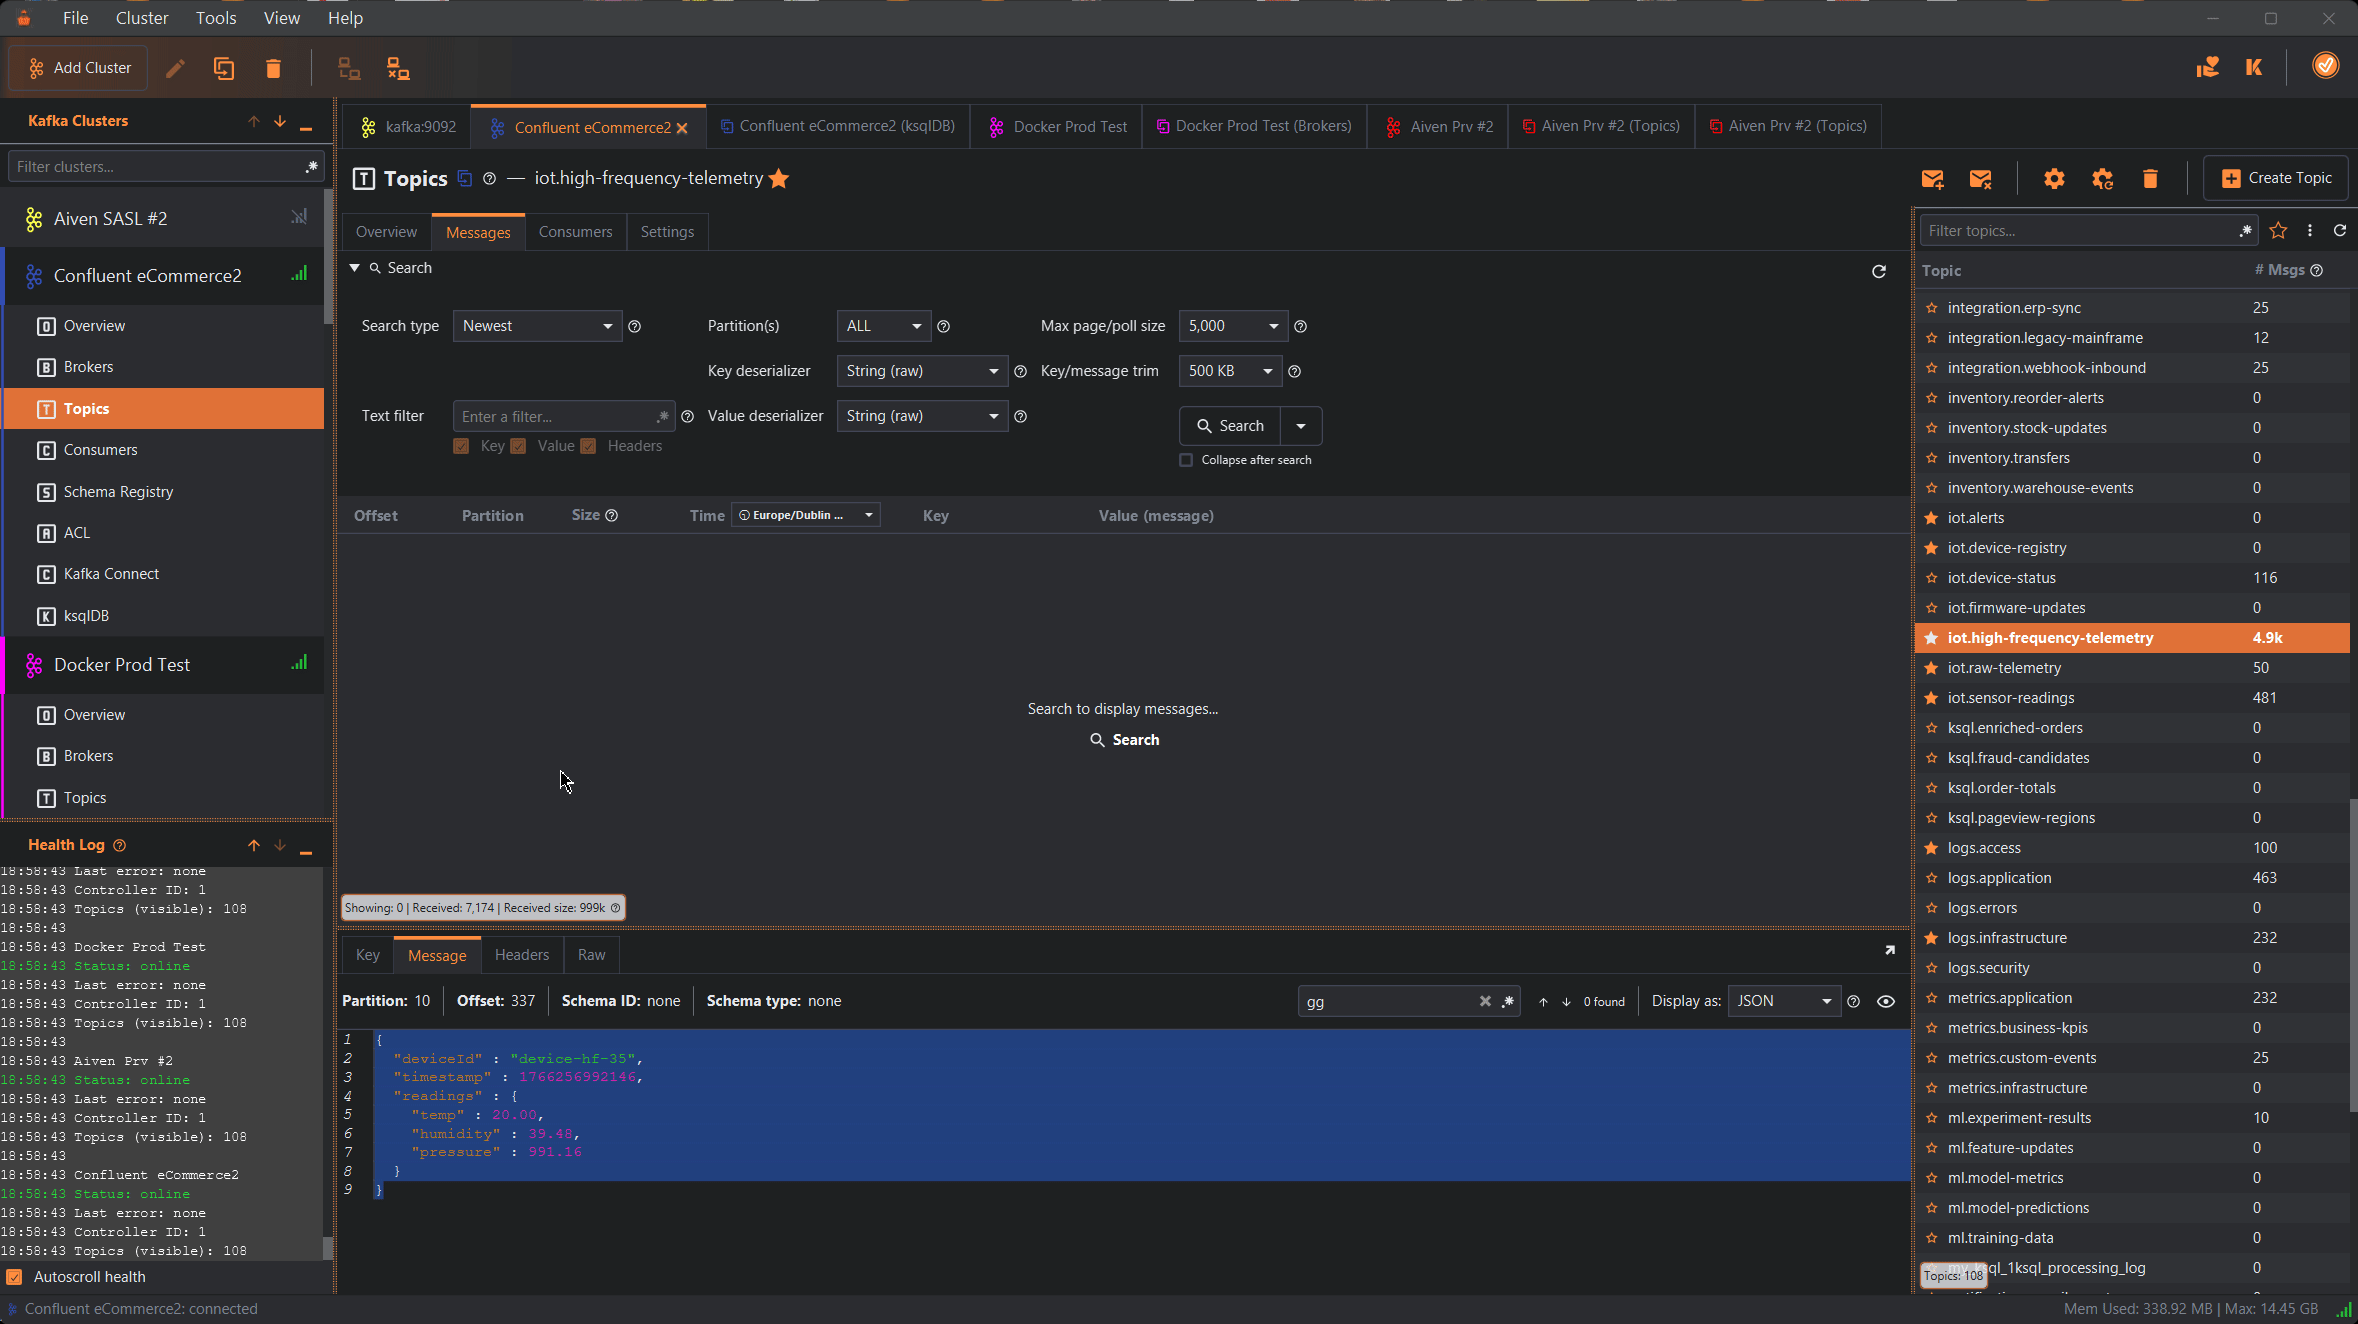Image resolution: width=2358 pixels, height=1324 pixels.
Task: Click the Create Topic button
Action: [x=2275, y=177]
